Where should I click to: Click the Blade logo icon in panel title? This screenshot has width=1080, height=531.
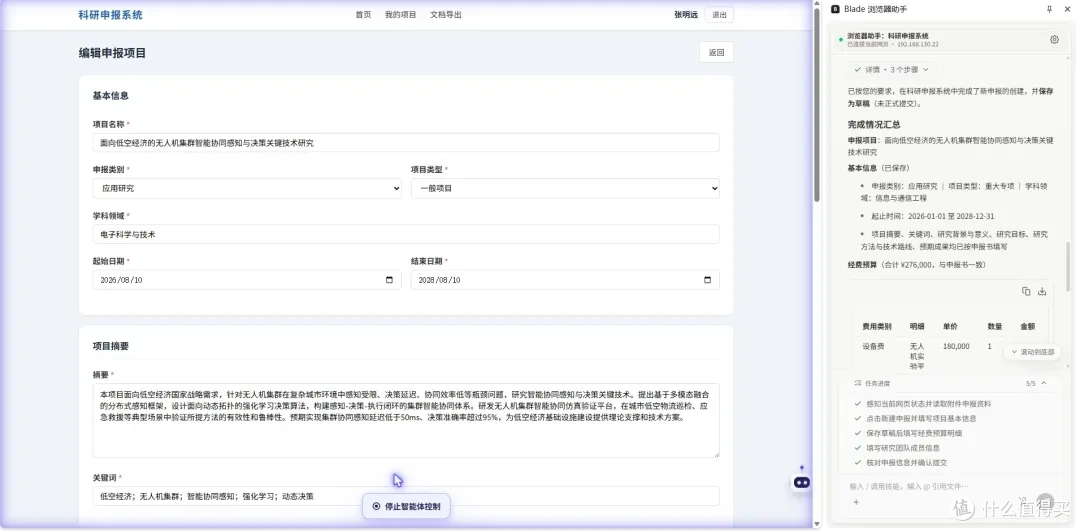(835, 9)
